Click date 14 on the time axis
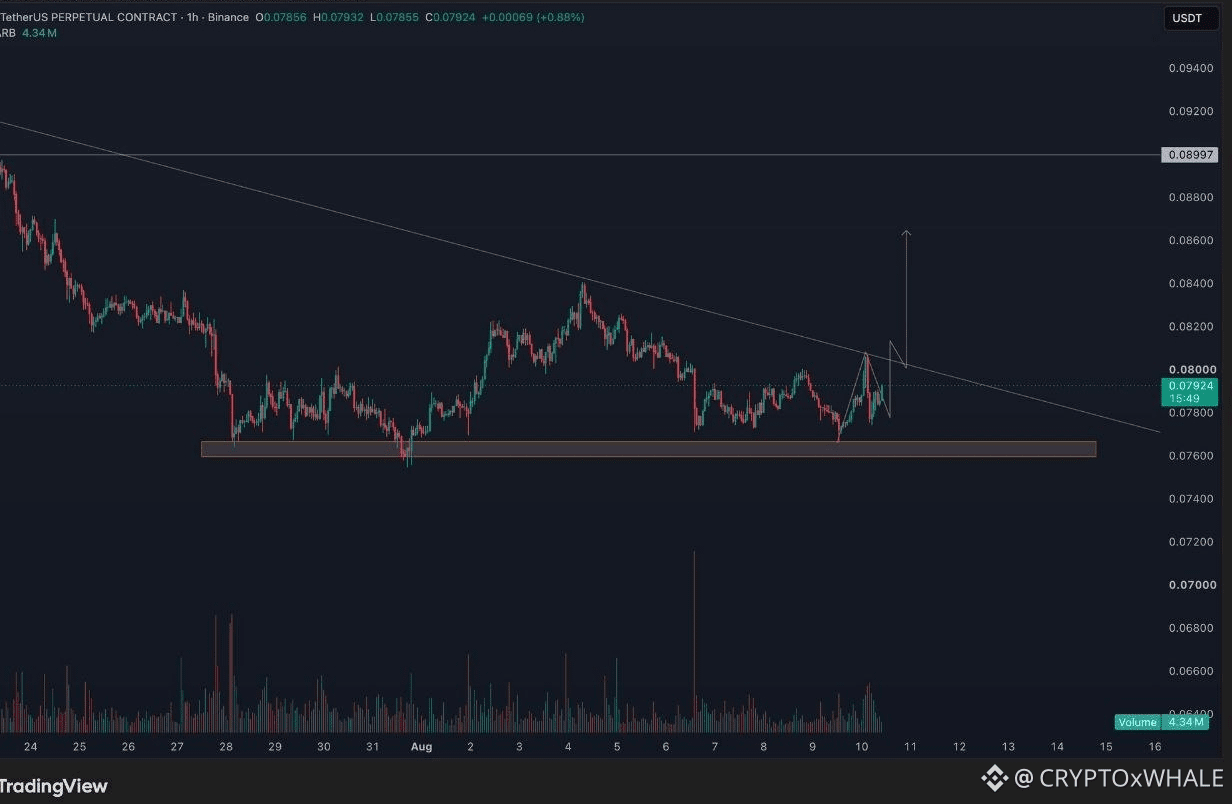The image size is (1232, 804). (1057, 746)
